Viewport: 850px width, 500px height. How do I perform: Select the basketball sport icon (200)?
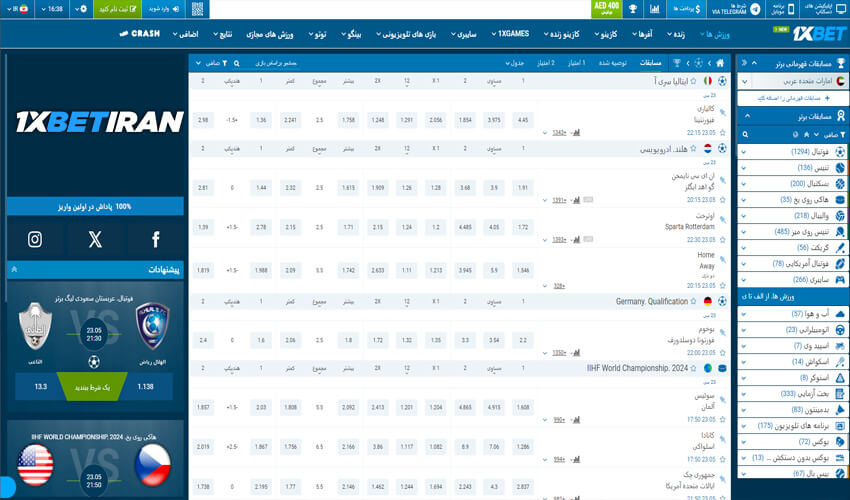[840, 184]
